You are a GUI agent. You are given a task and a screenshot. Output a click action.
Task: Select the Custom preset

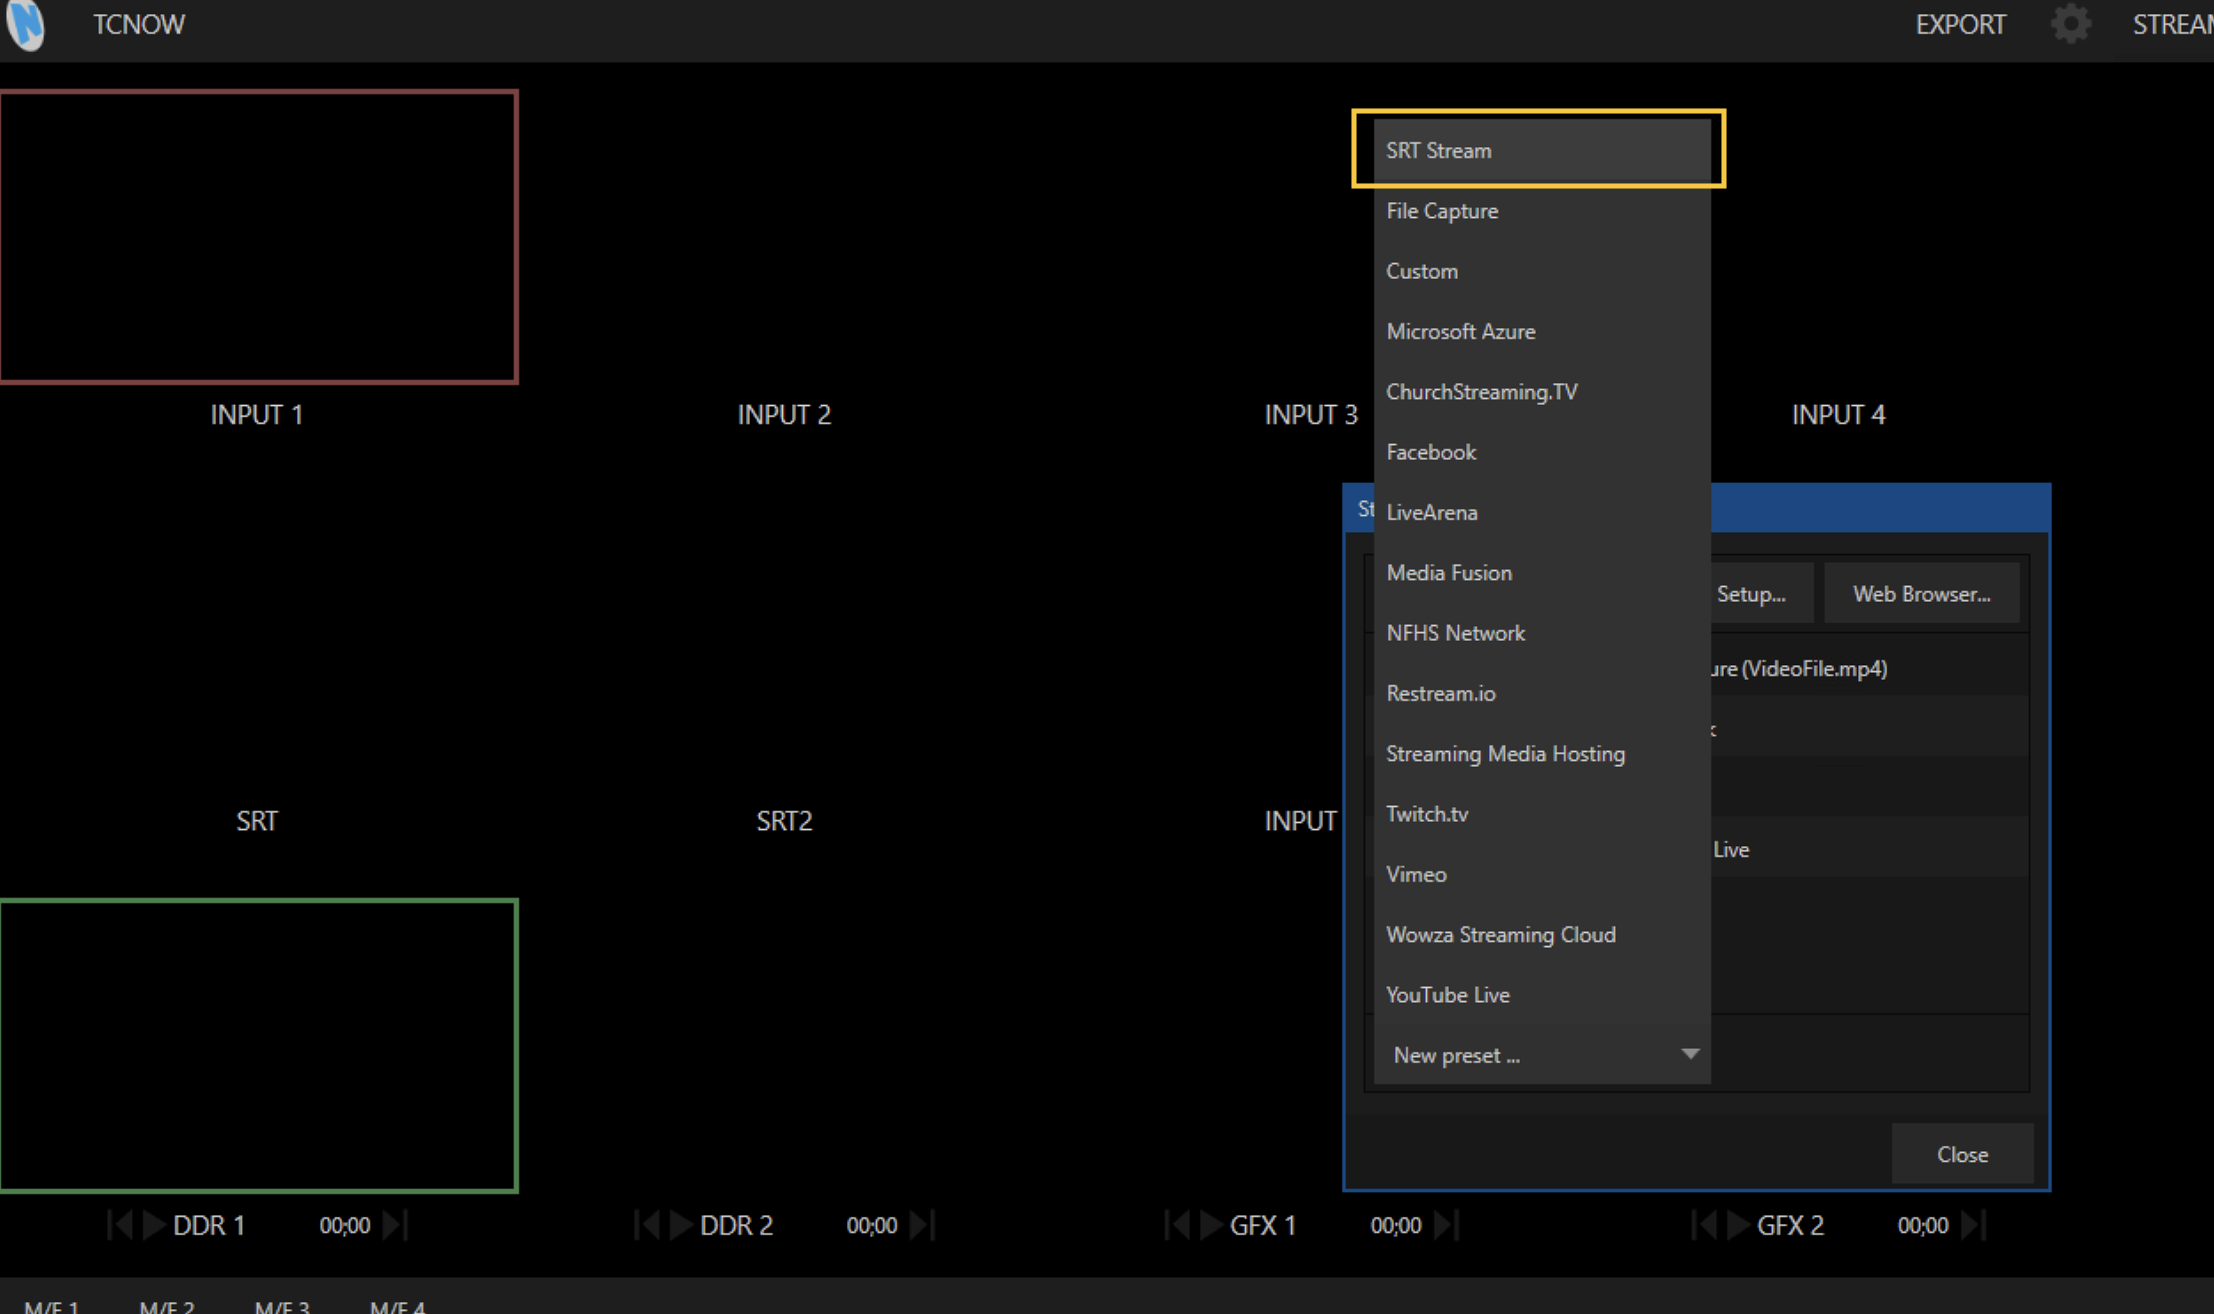[1542, 271]
